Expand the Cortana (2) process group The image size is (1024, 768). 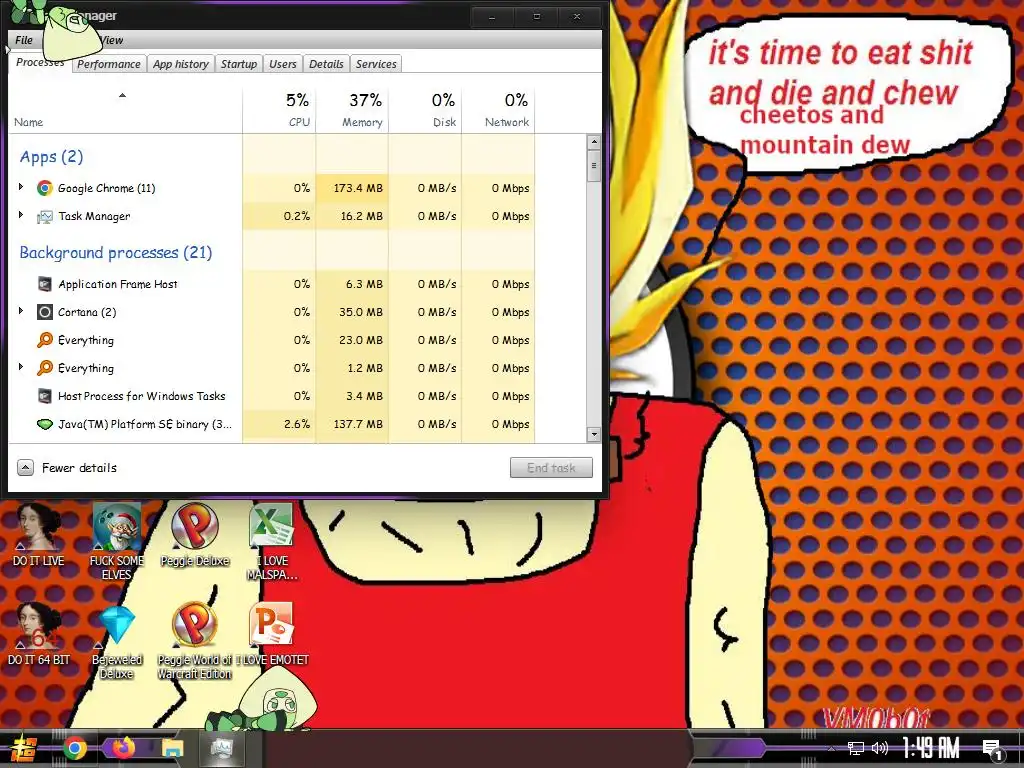21,311
